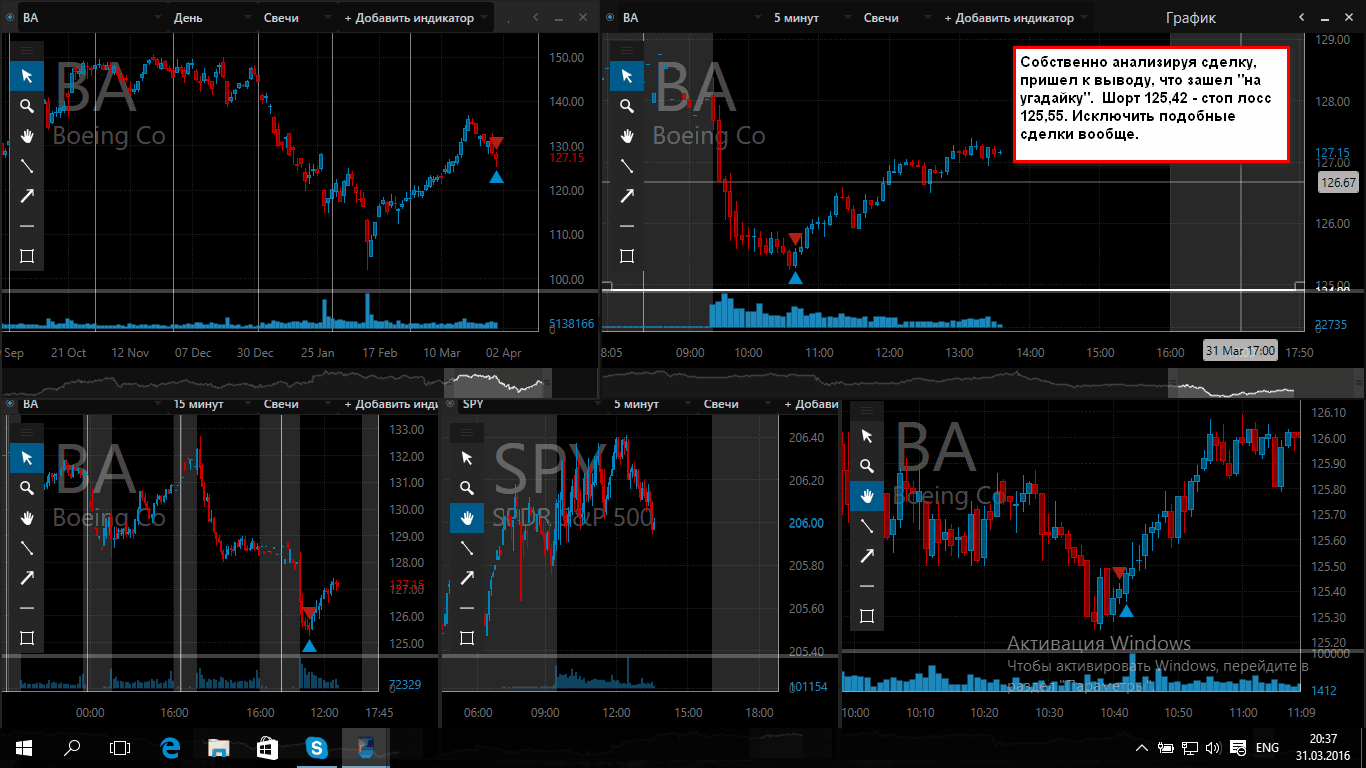Select zoom tool in bottom-right BA chart

point(867,466)
